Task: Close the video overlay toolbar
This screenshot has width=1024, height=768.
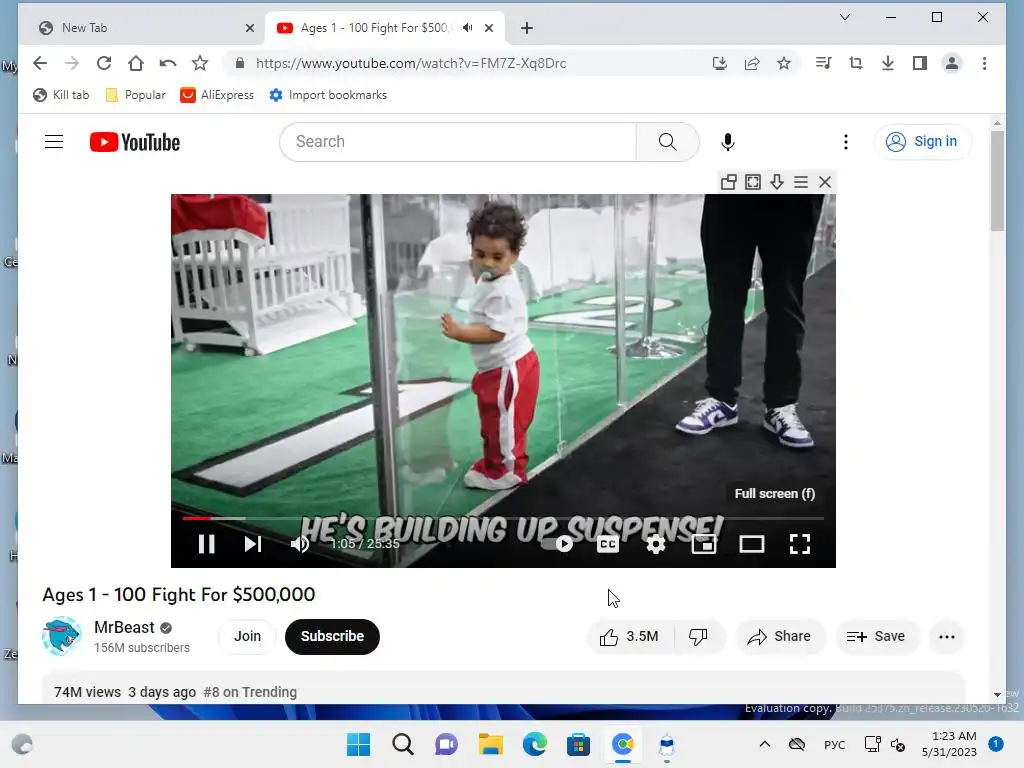Action: click(825, 182)
